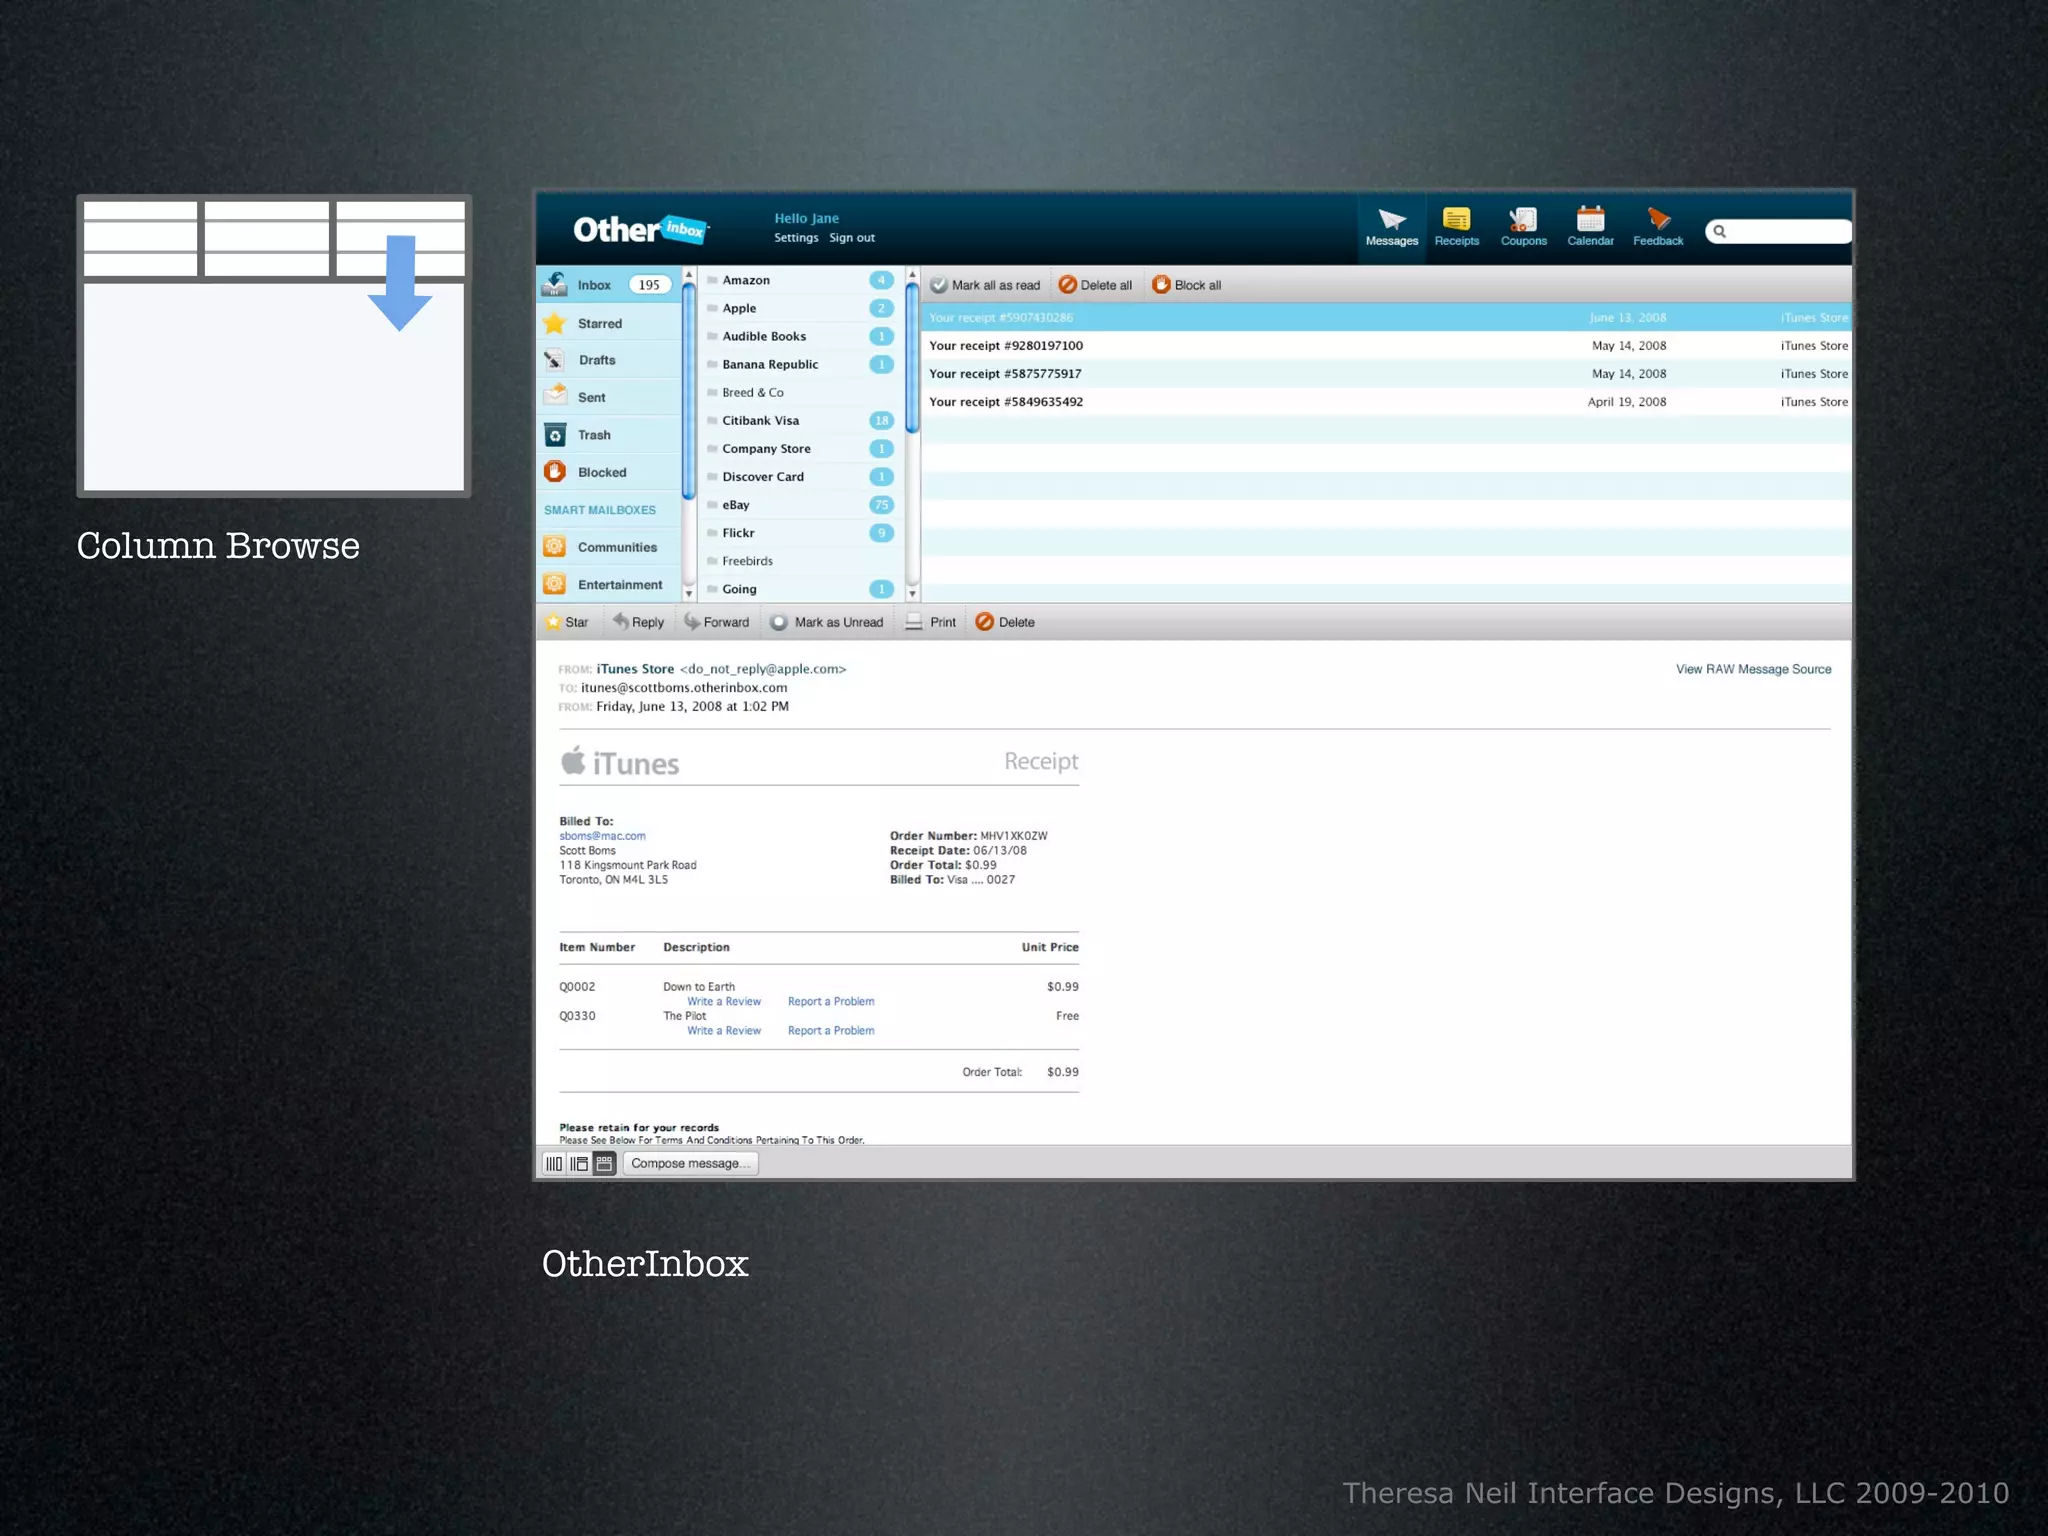Select the Citibank Visa sender folder
Screen dimensions: 2048x1536
pyautogui.click(x=760, y=421)
